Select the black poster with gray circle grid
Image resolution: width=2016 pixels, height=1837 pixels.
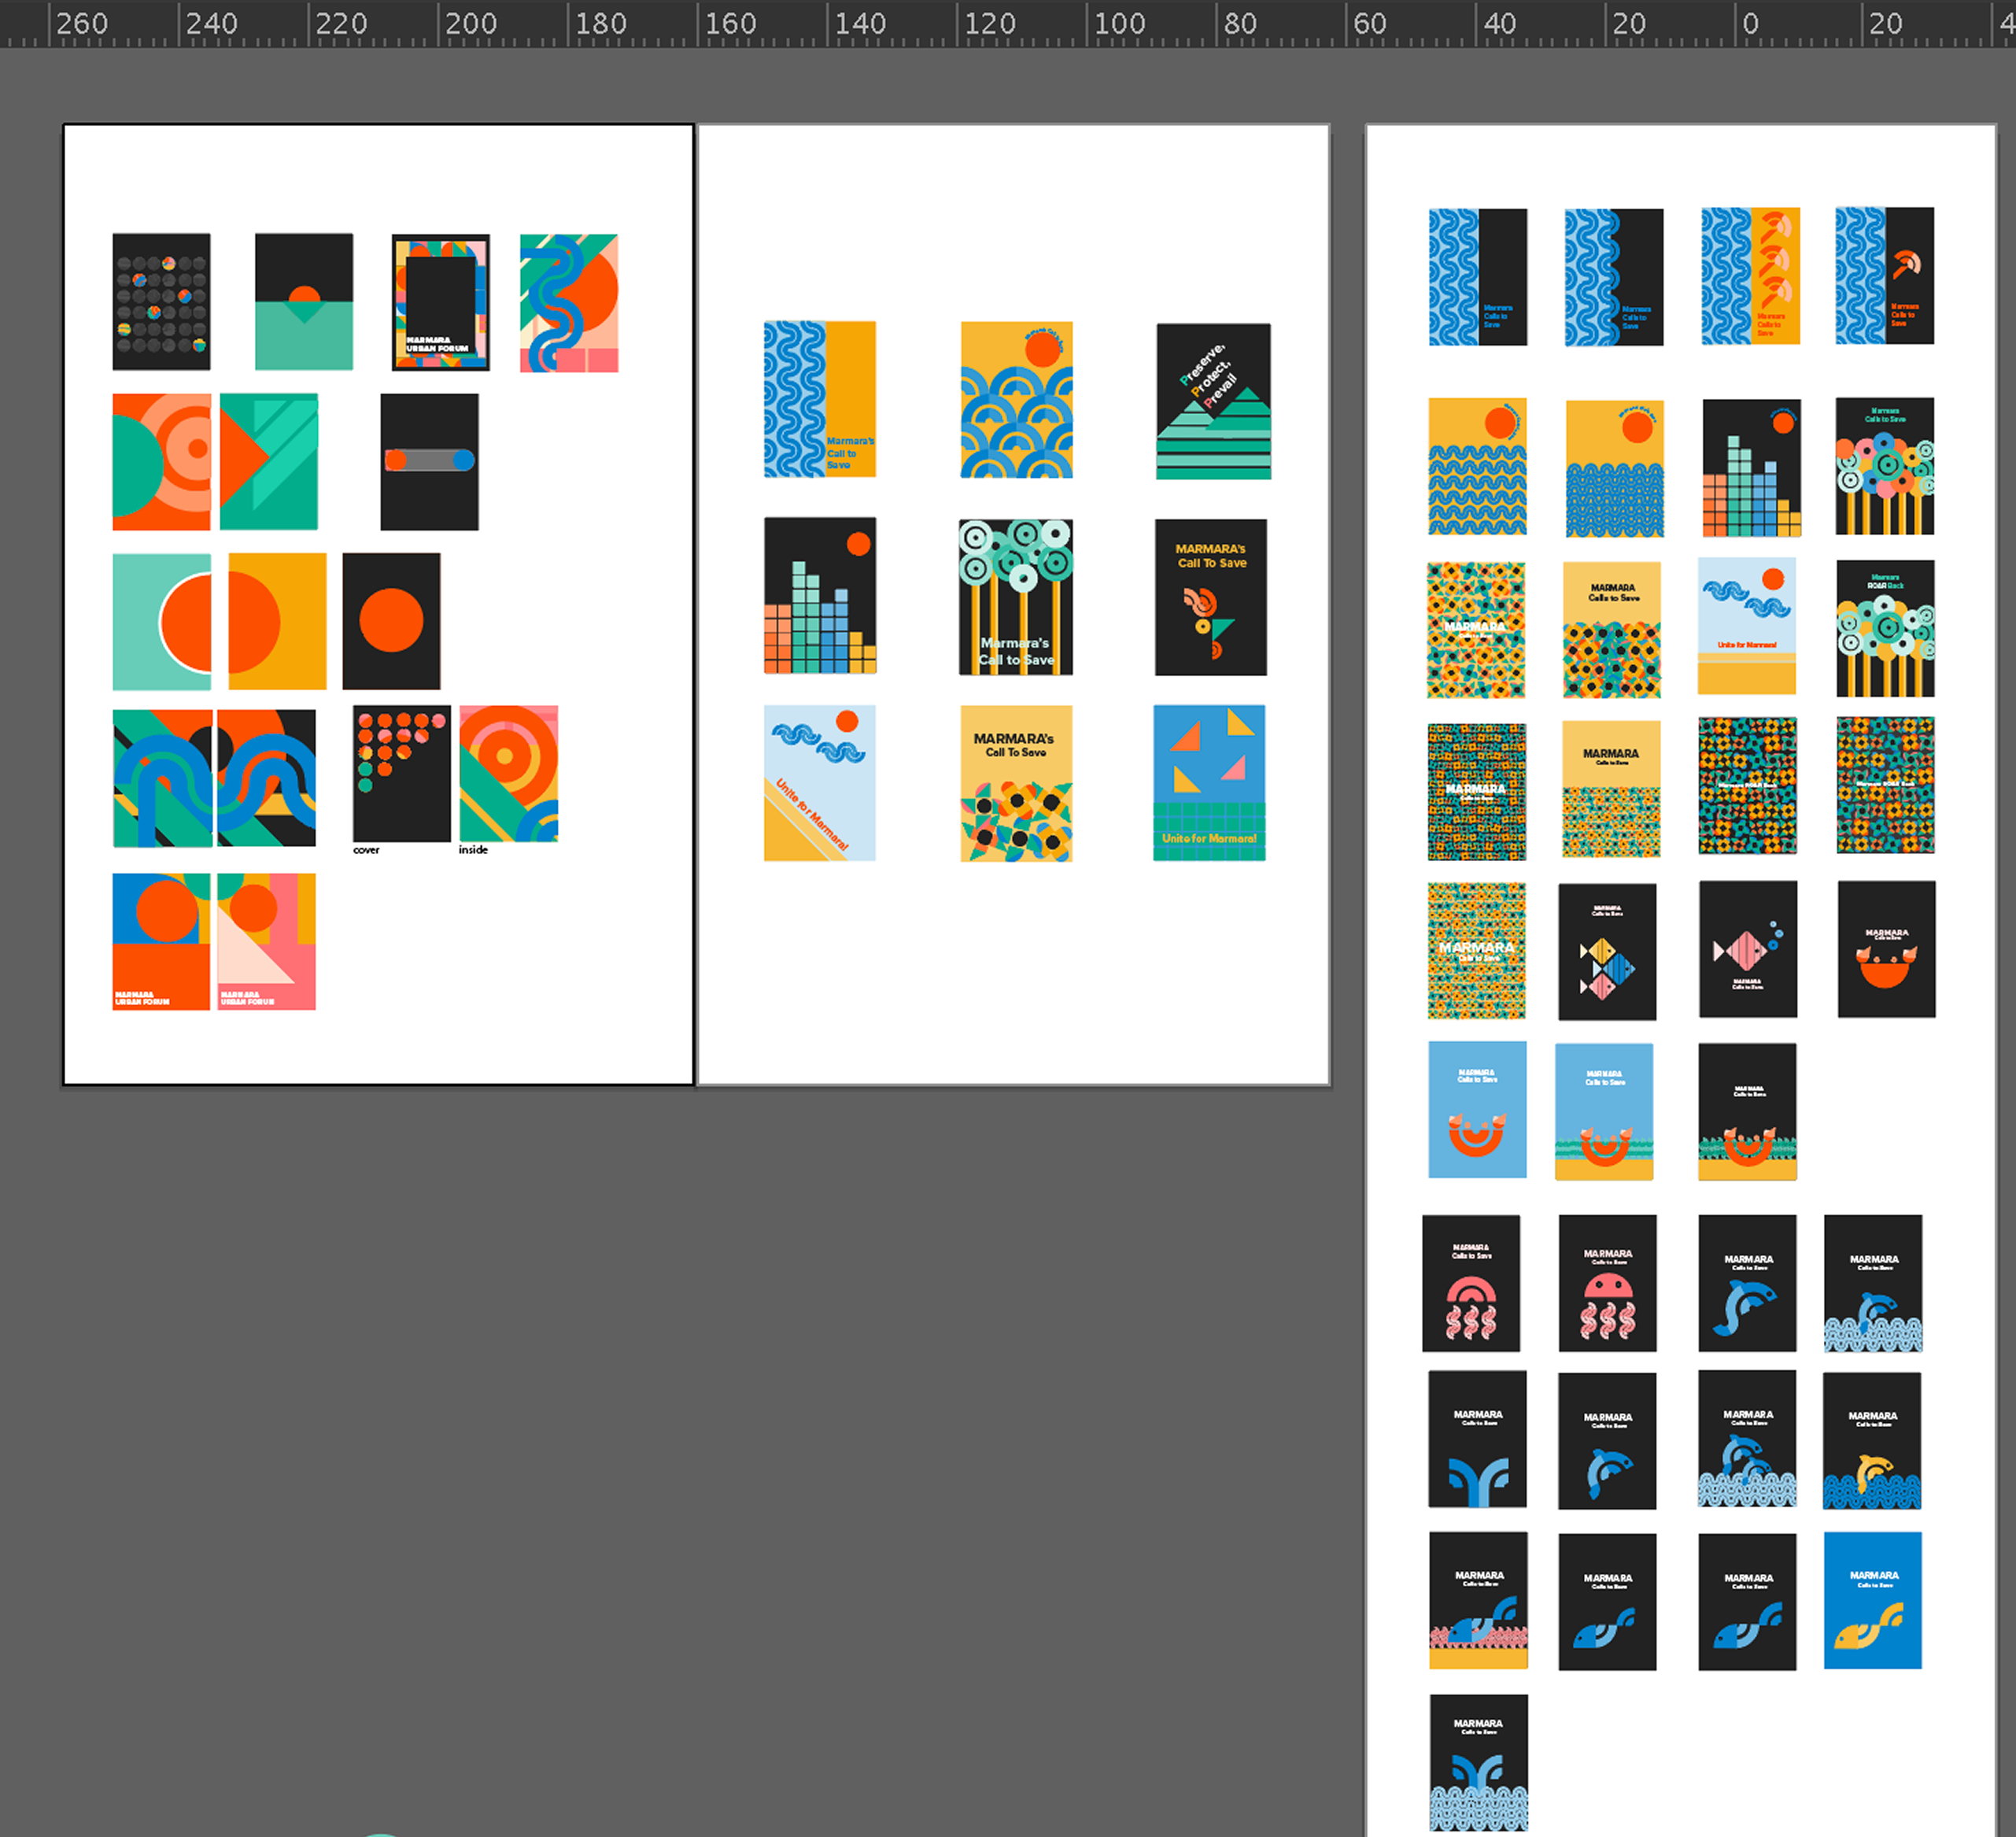161,301
